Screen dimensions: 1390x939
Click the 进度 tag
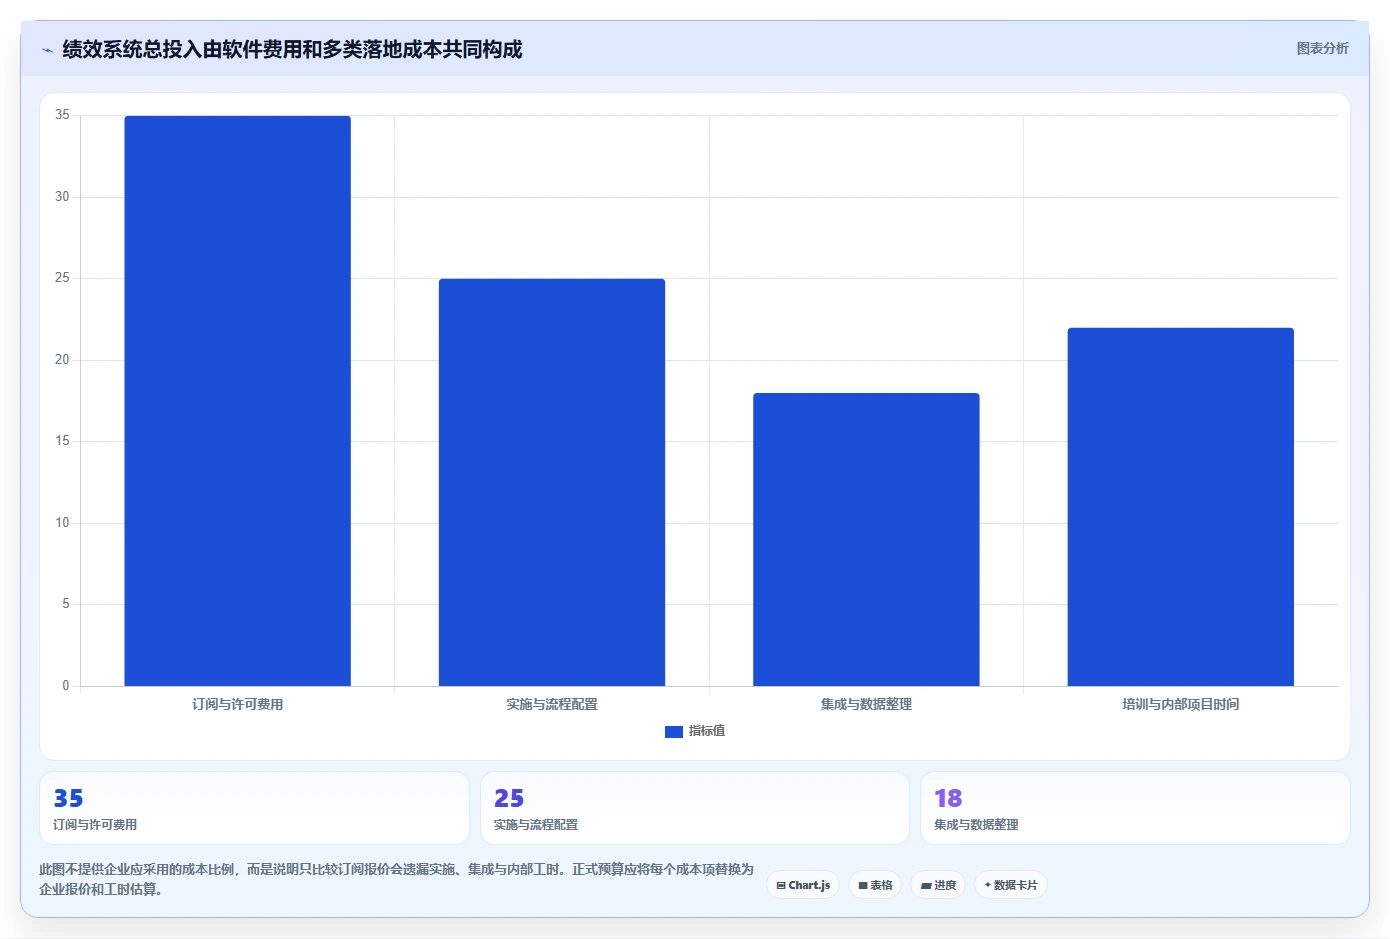tap(938, 885)
